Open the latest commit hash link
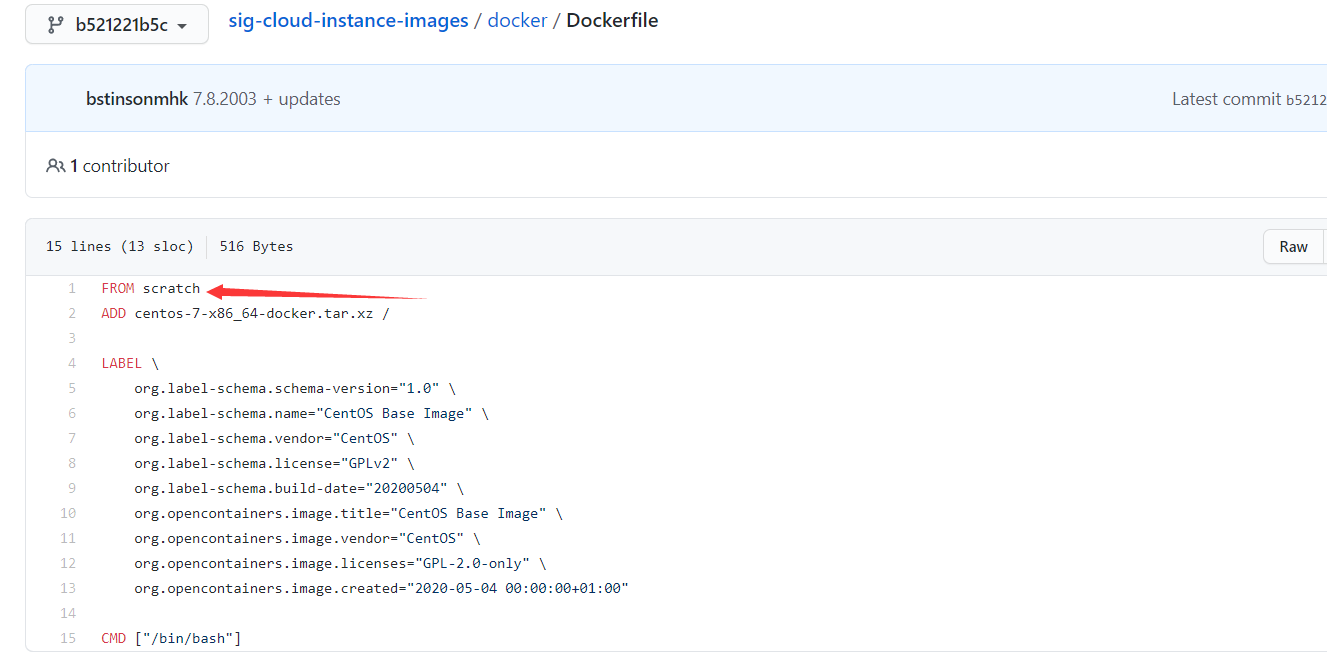This screenshot has height=670, width=1327. pyautogui.click(x=1306, y=99)
